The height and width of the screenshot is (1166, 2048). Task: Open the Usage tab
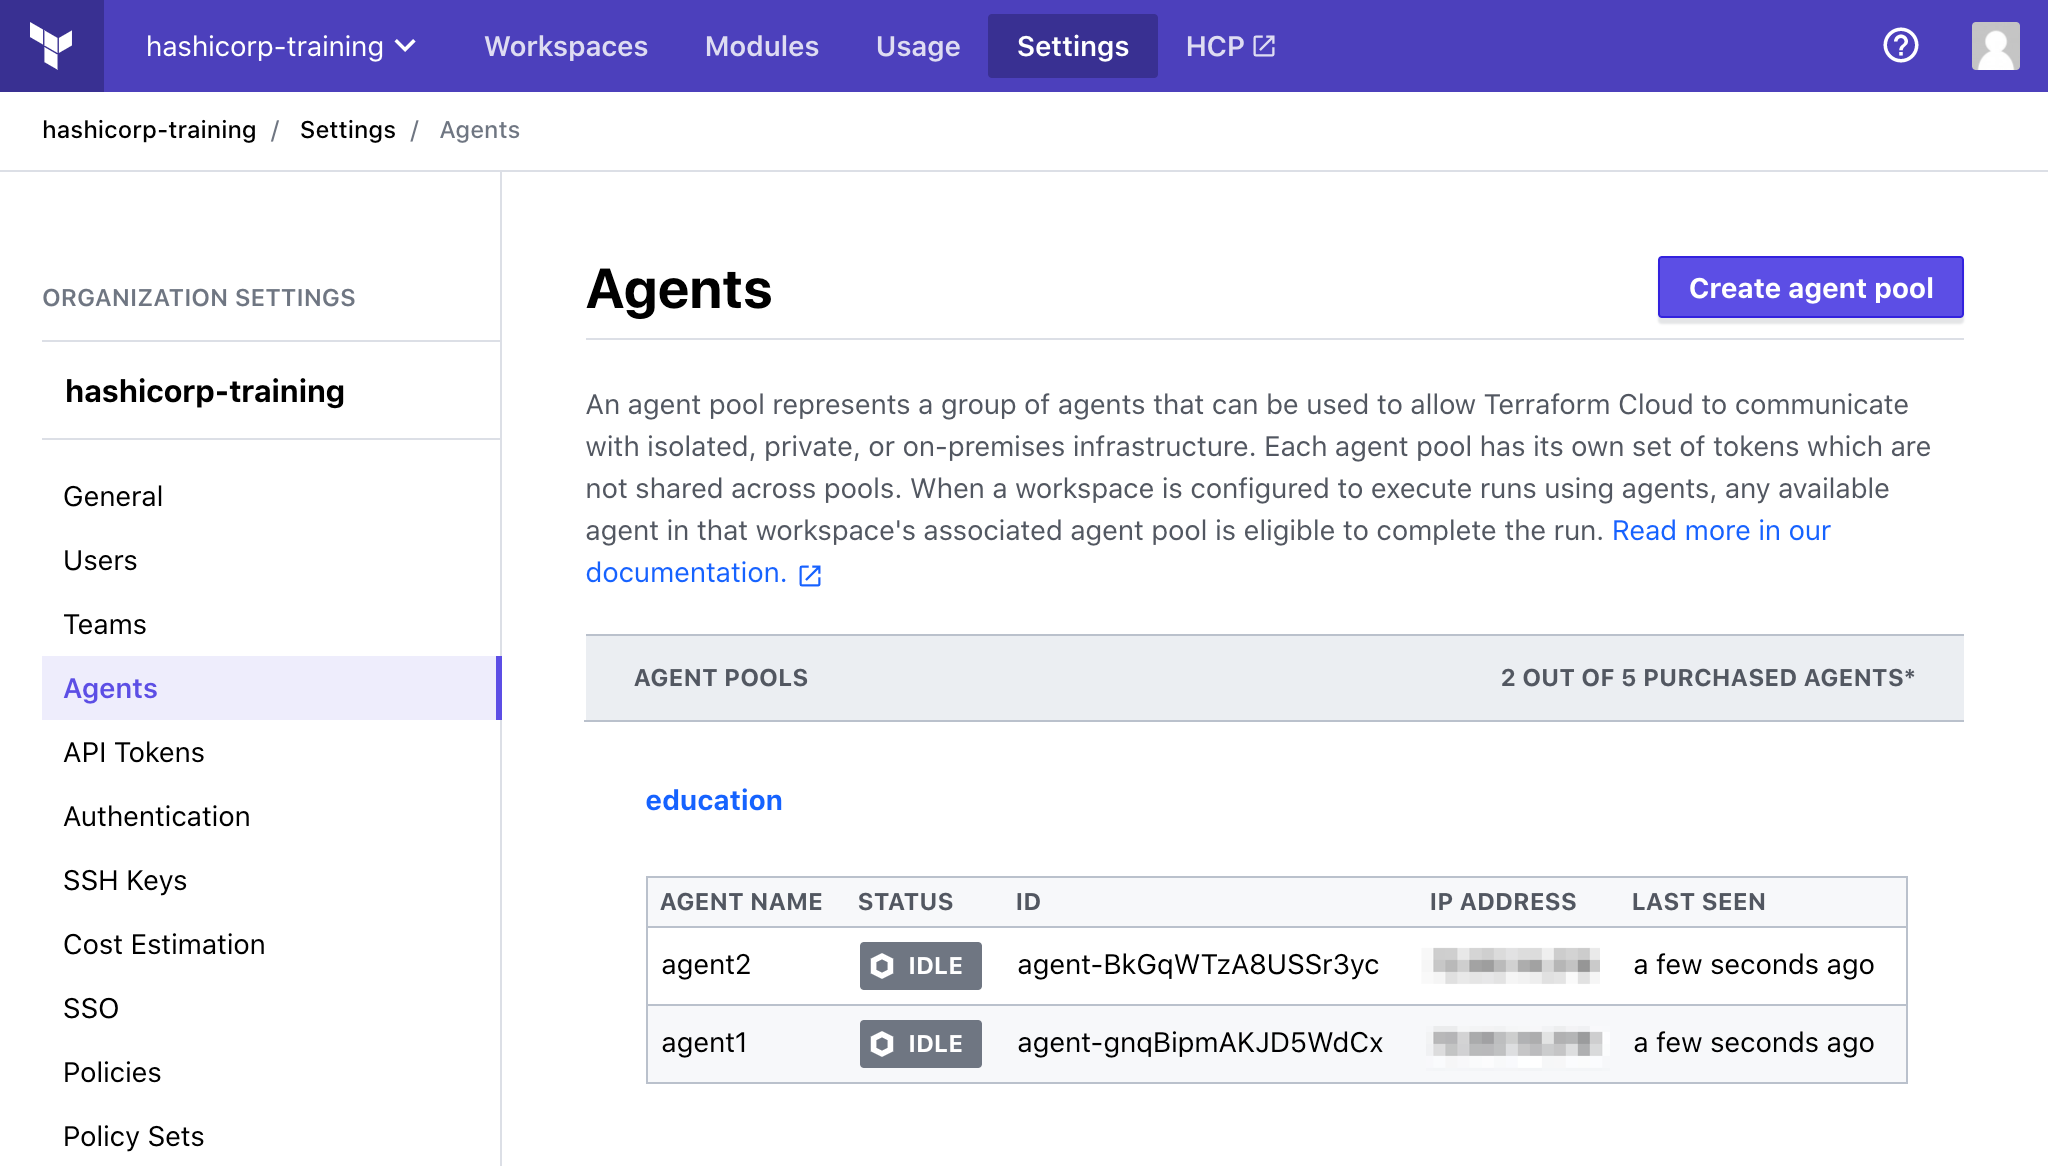point(918,46)
